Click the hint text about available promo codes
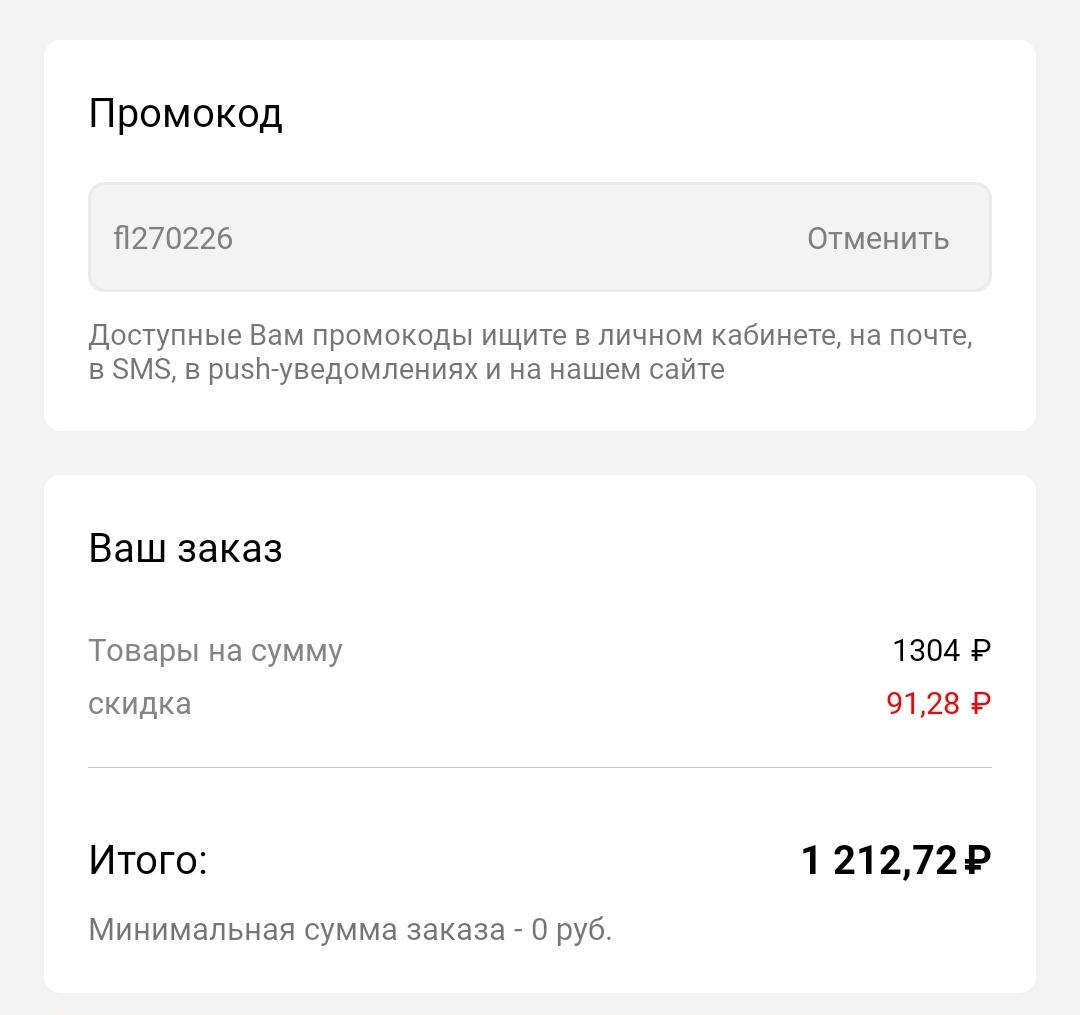The image size is (1080, 1015). [530, 352]
